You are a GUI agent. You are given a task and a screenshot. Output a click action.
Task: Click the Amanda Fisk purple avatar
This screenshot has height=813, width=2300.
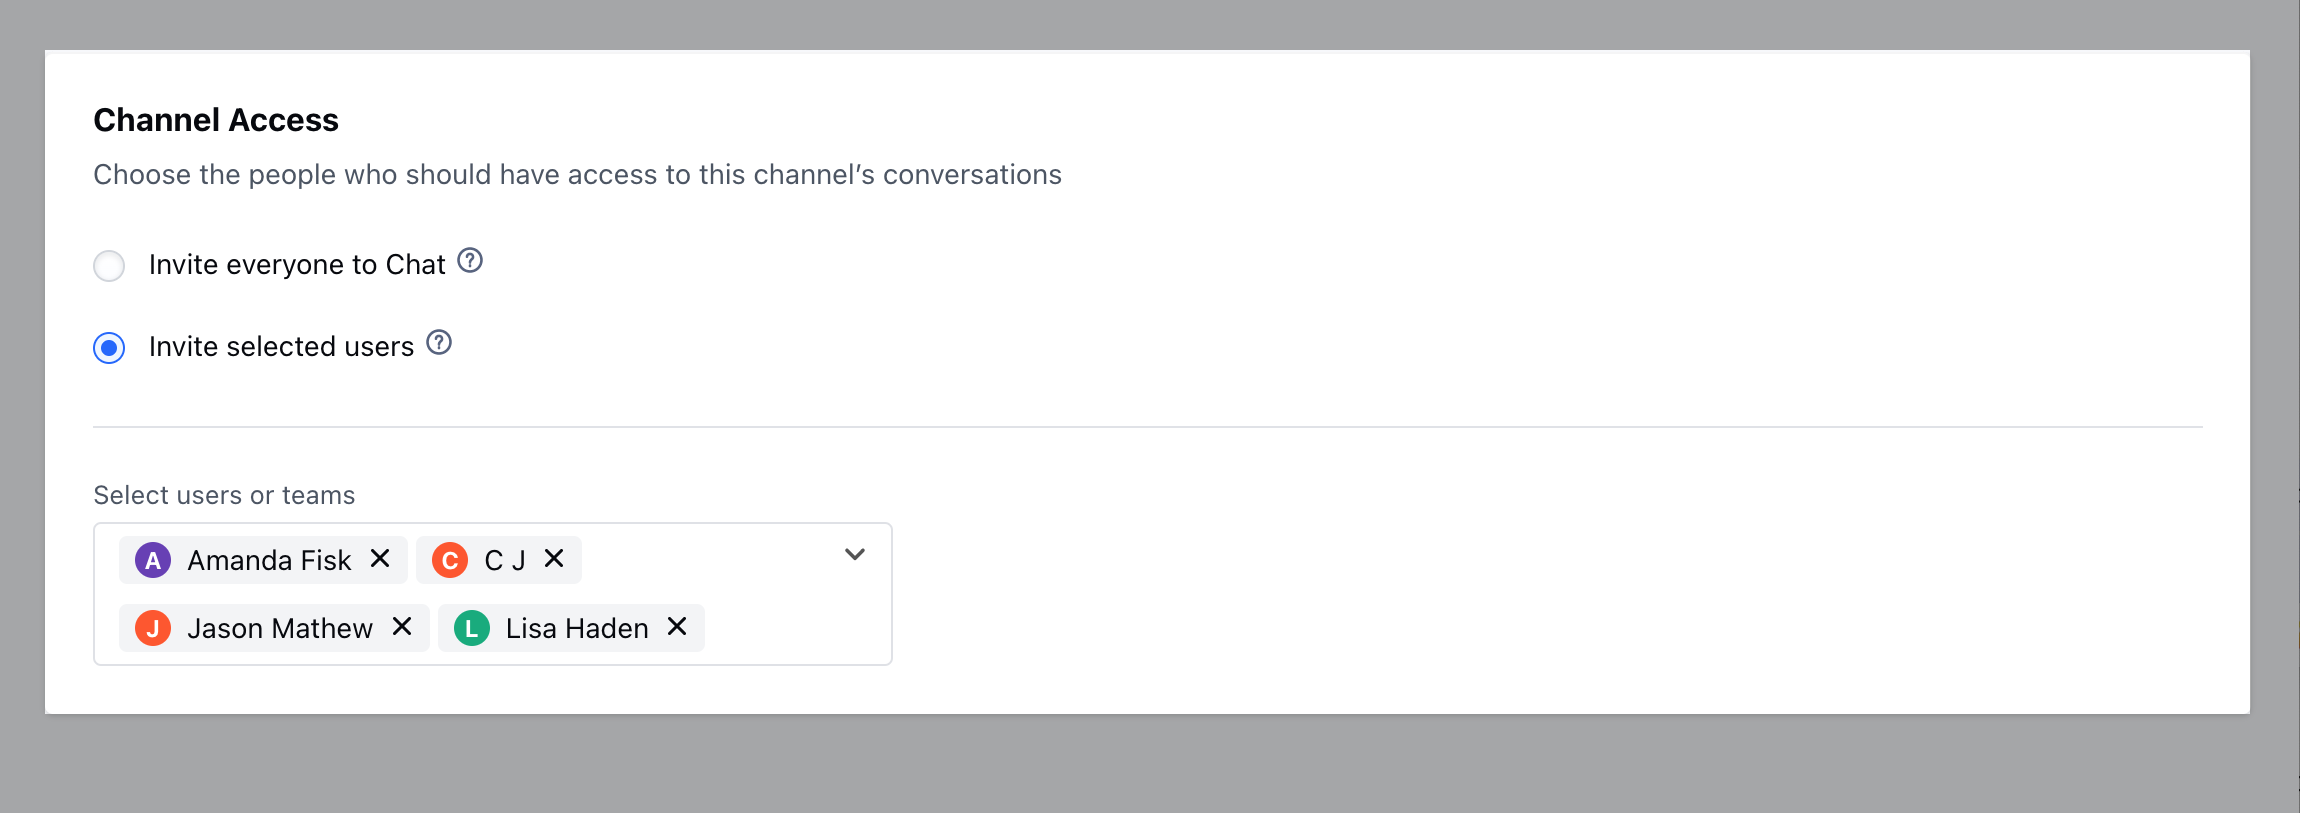click(x=153, y=560)
